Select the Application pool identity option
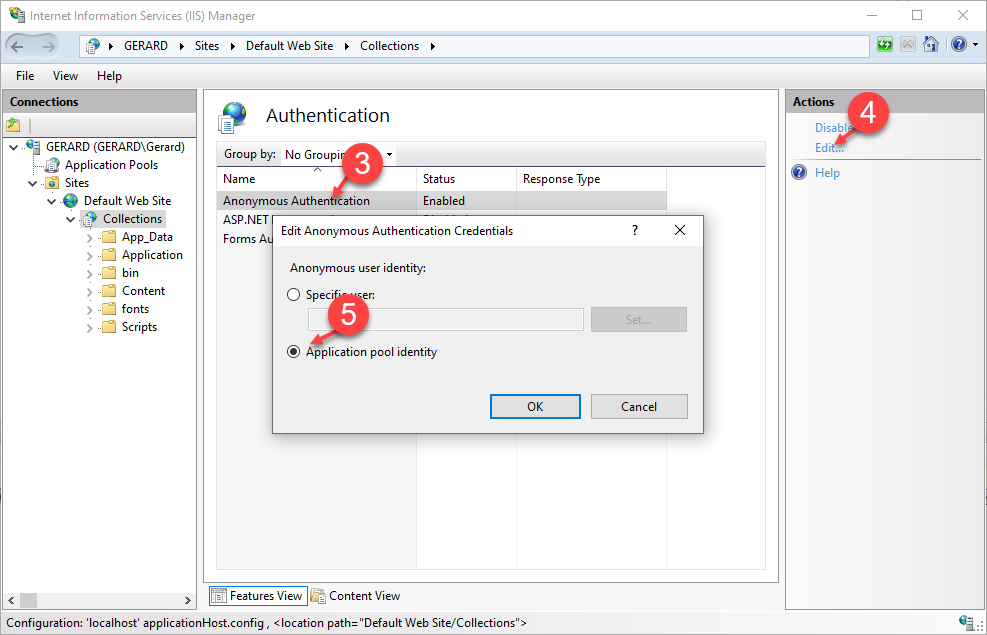This screenshot has width=987, height=635. pos(293,352)
